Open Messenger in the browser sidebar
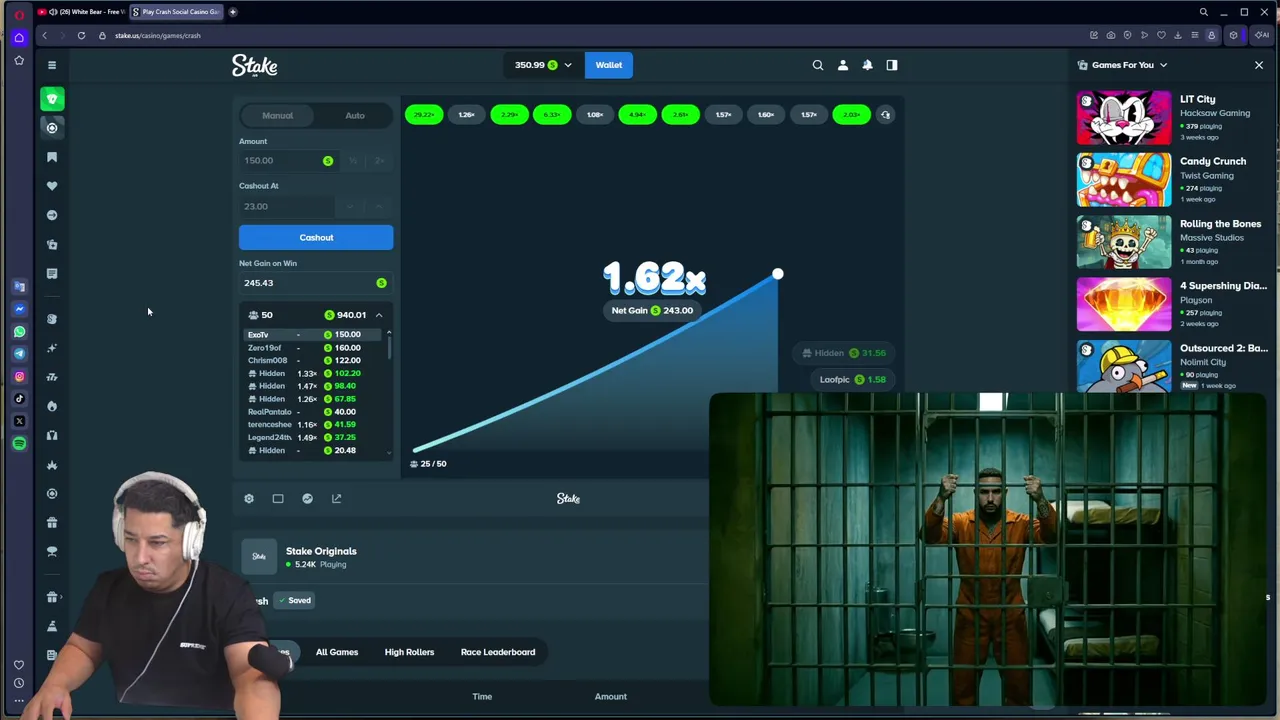1280x720 pixels. (19, 309)
